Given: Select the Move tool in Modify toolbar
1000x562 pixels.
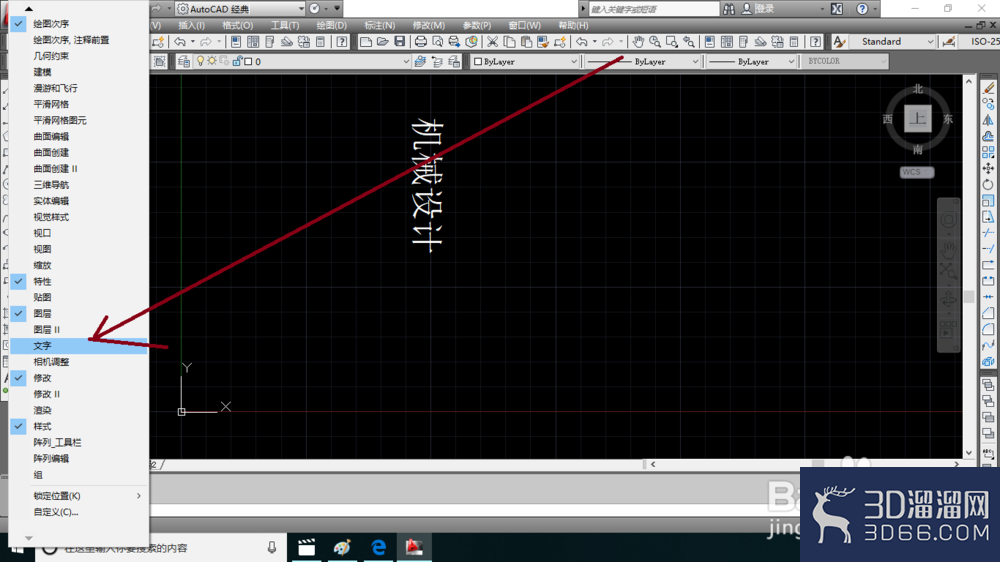Looking at the screenshot, I should coord(988,168).
